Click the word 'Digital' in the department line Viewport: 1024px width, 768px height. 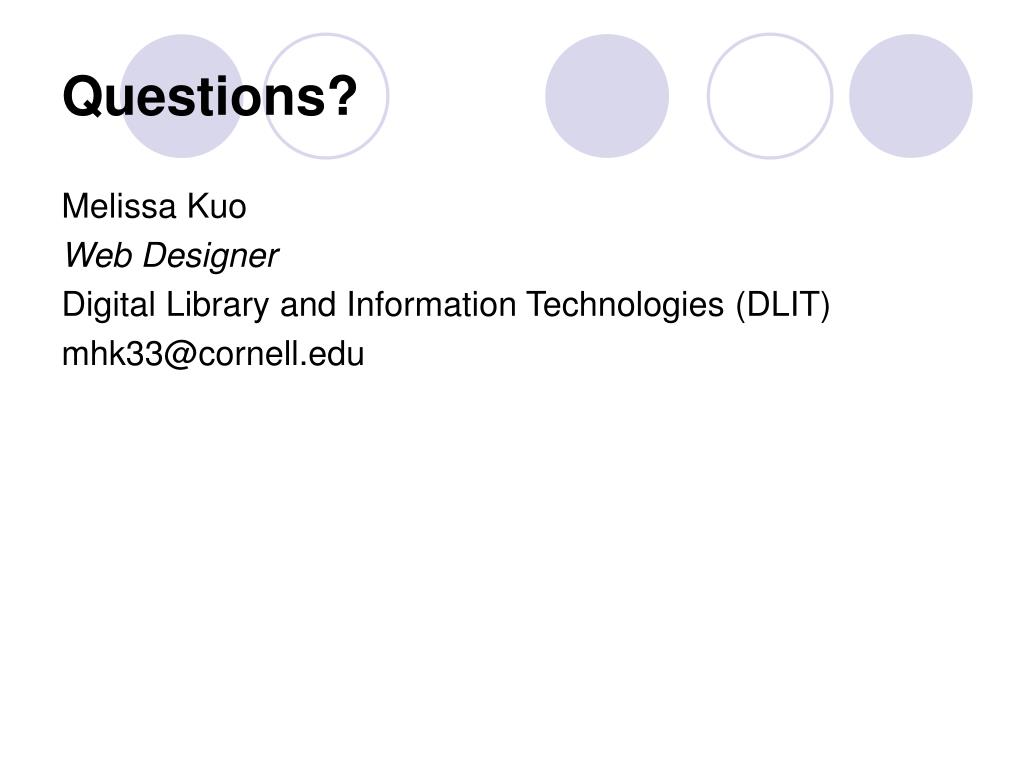(108, 305)
